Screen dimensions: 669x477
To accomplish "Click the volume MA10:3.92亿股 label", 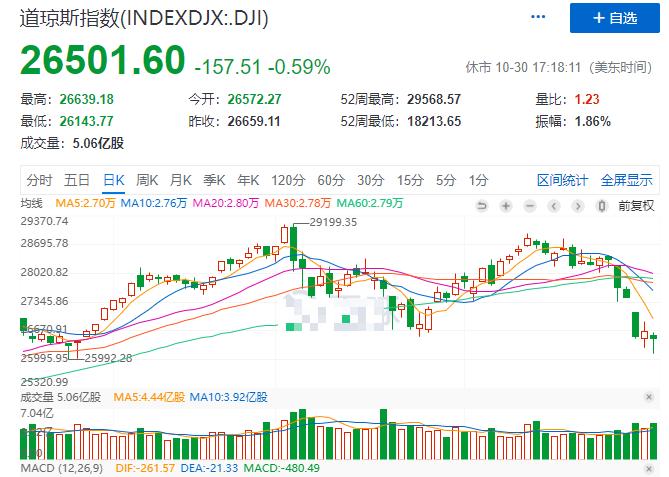I will click(x=228, y=397).
